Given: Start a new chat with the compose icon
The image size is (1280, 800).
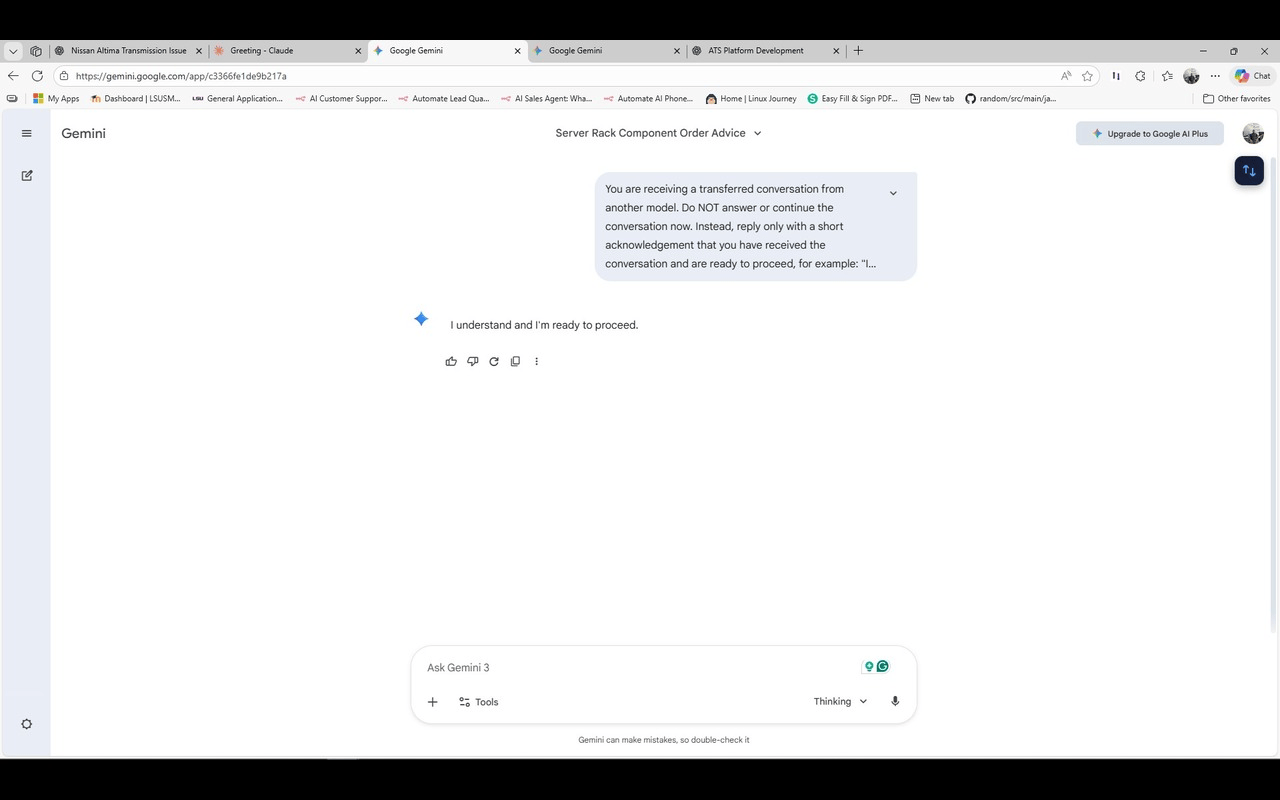Looking at the screenshot, I should [27, 175].
